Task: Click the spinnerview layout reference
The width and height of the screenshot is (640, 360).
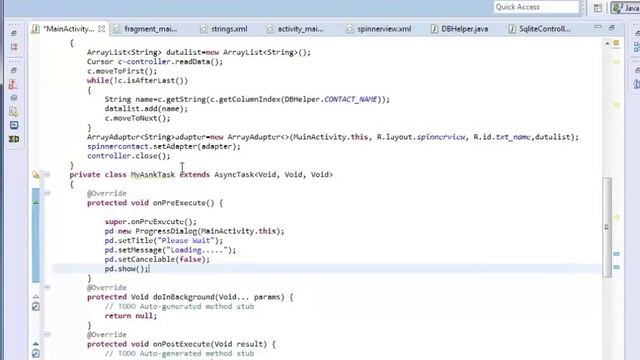Action: [x=440, y=137]
